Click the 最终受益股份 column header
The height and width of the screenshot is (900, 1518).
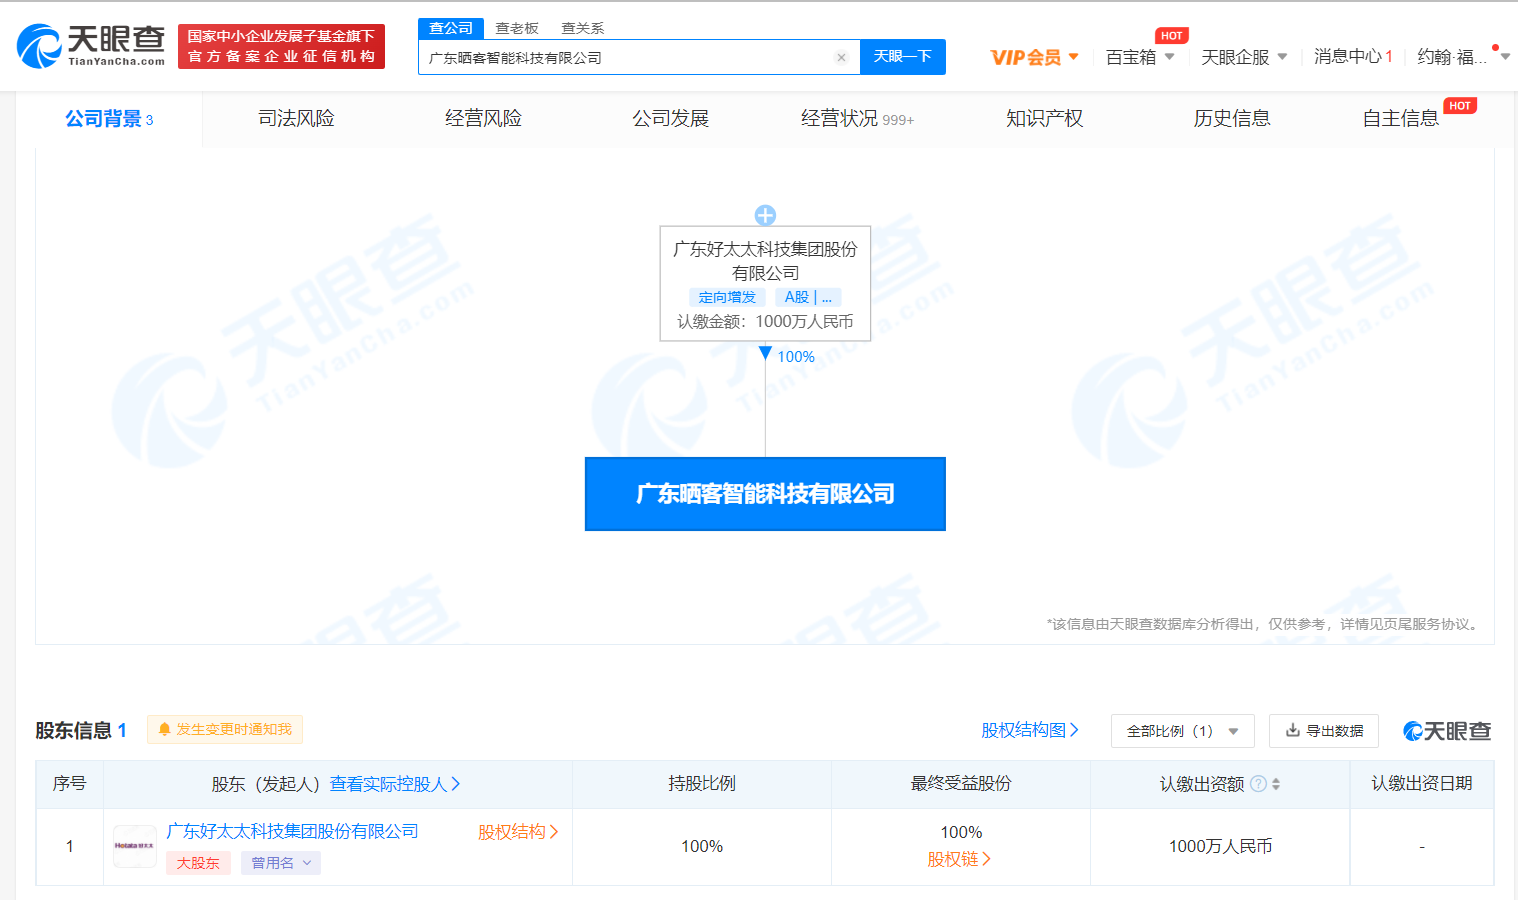click(x=961, y=784)
